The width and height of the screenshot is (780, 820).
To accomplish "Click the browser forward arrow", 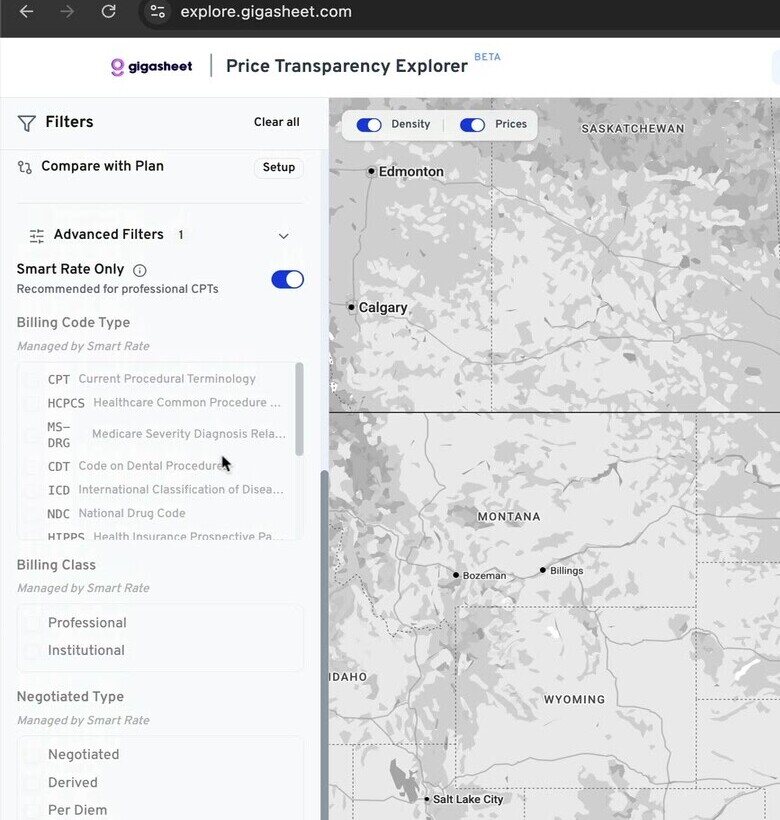I will pyautogui.click(x=67, y=12).
